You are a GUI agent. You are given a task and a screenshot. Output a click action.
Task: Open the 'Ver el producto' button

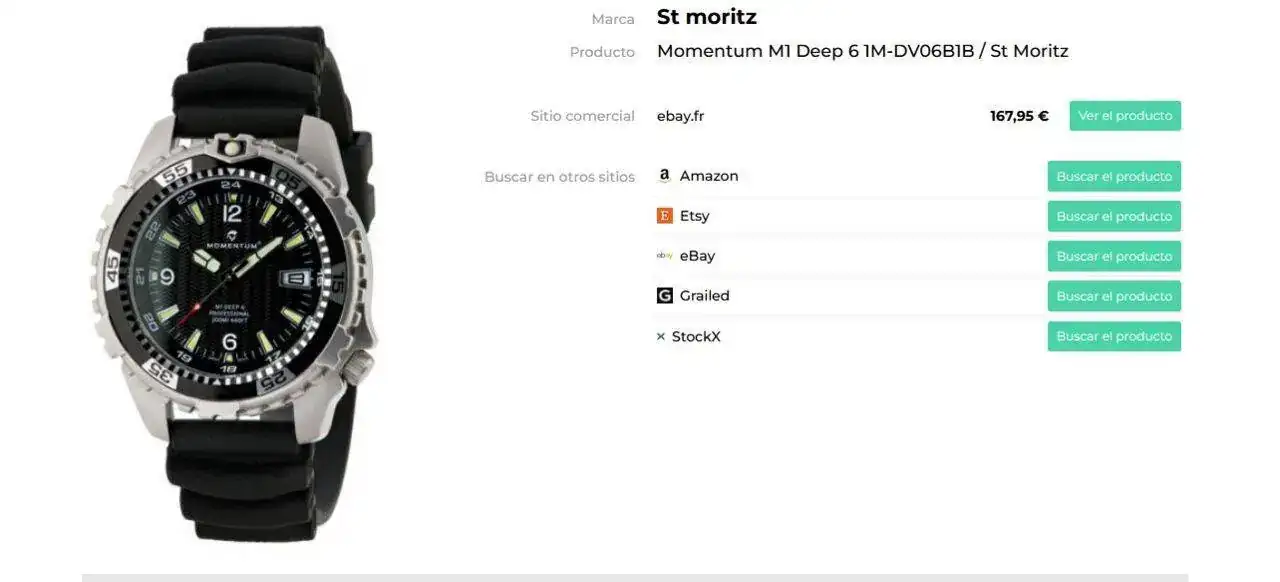click(x=1125, y=116)
